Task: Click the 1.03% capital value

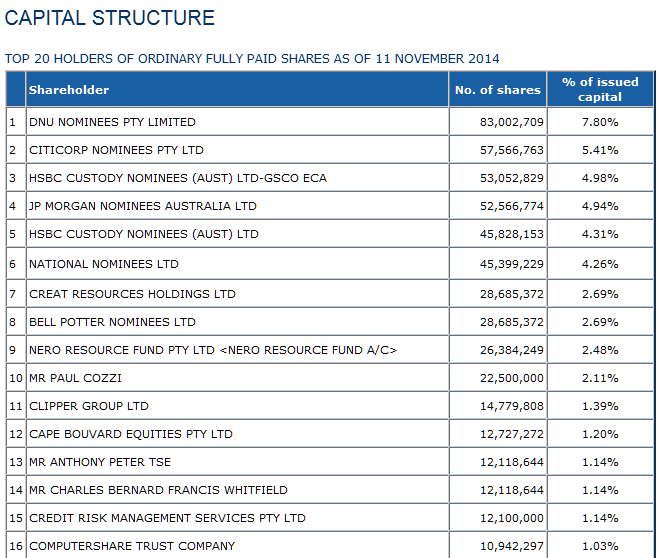Action: tap(600, 546)
